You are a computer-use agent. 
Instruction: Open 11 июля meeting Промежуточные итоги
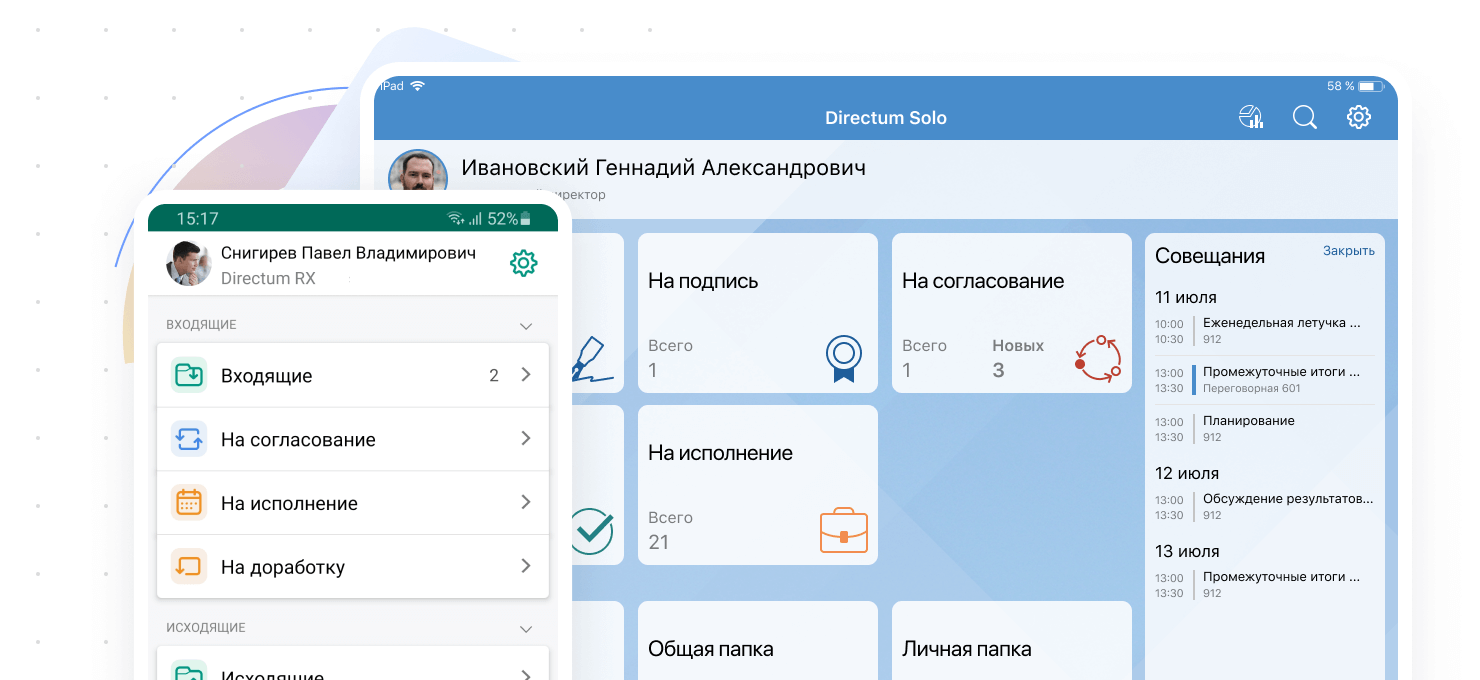[1265, 380]
